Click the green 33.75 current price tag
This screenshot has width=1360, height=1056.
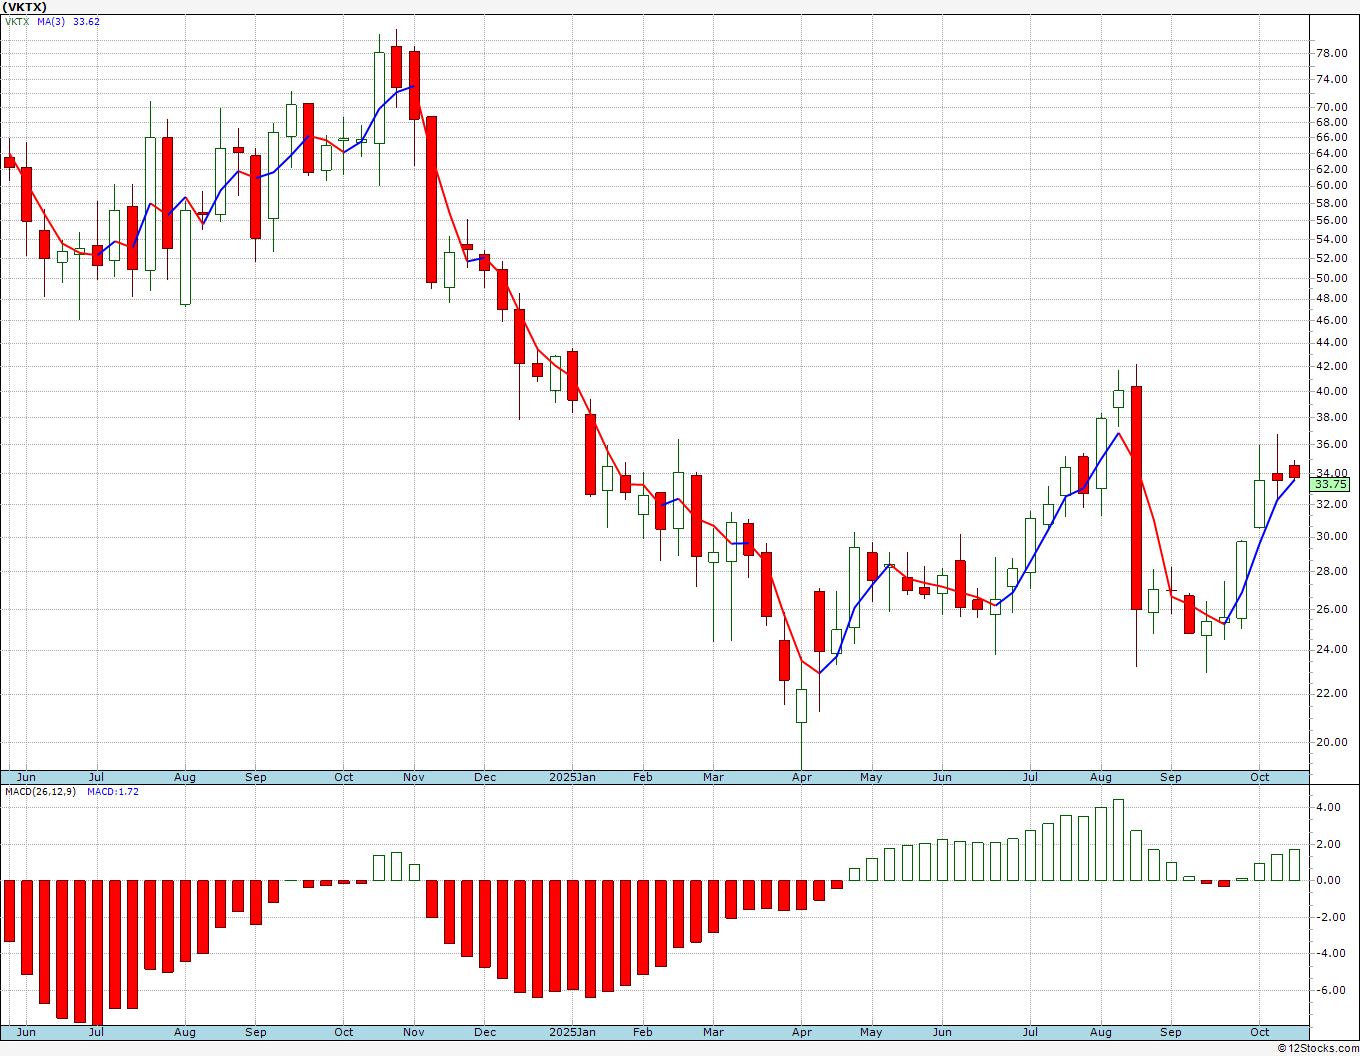[1330, 484]
